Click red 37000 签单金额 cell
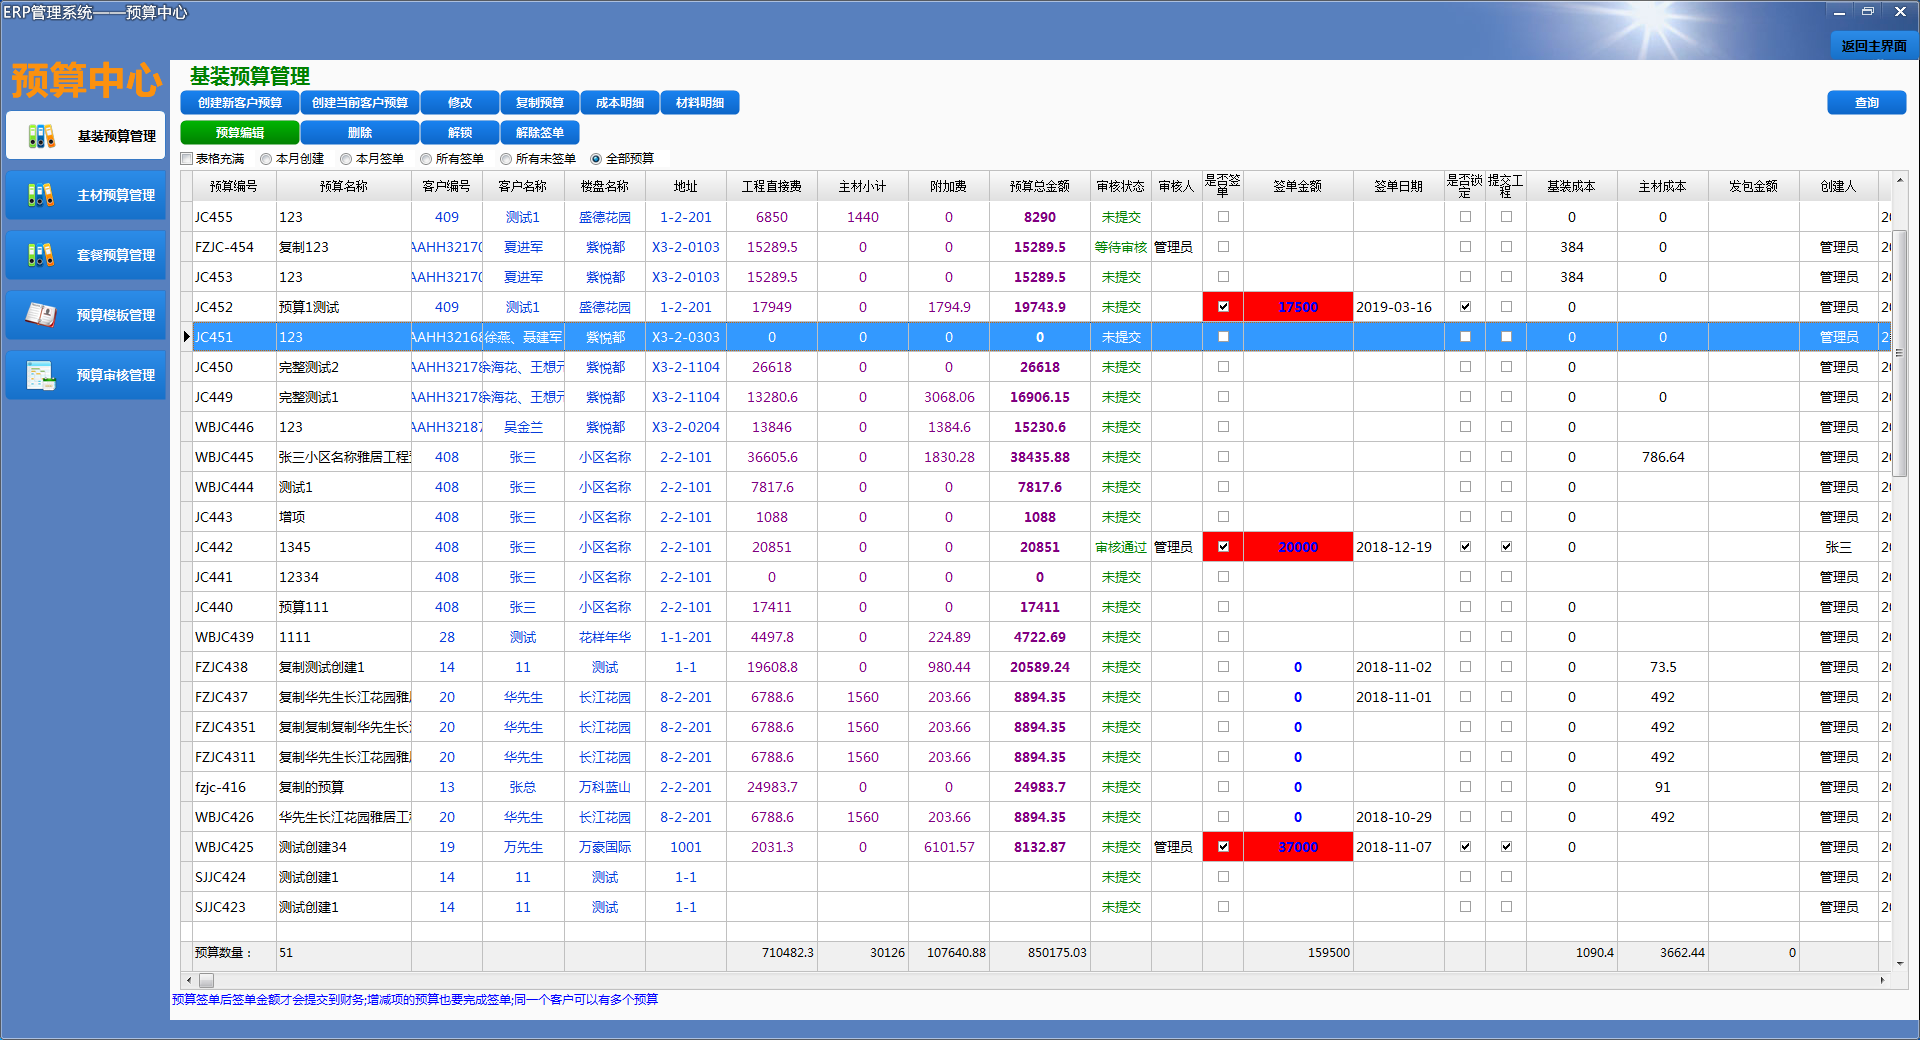 click(x=1298, y=847)
